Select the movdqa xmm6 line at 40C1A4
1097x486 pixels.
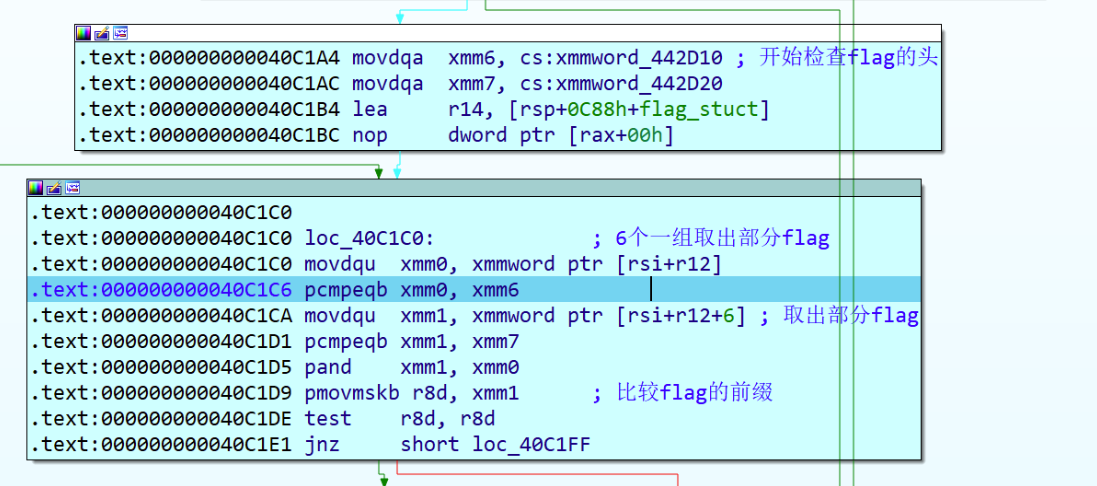[508, 58]
